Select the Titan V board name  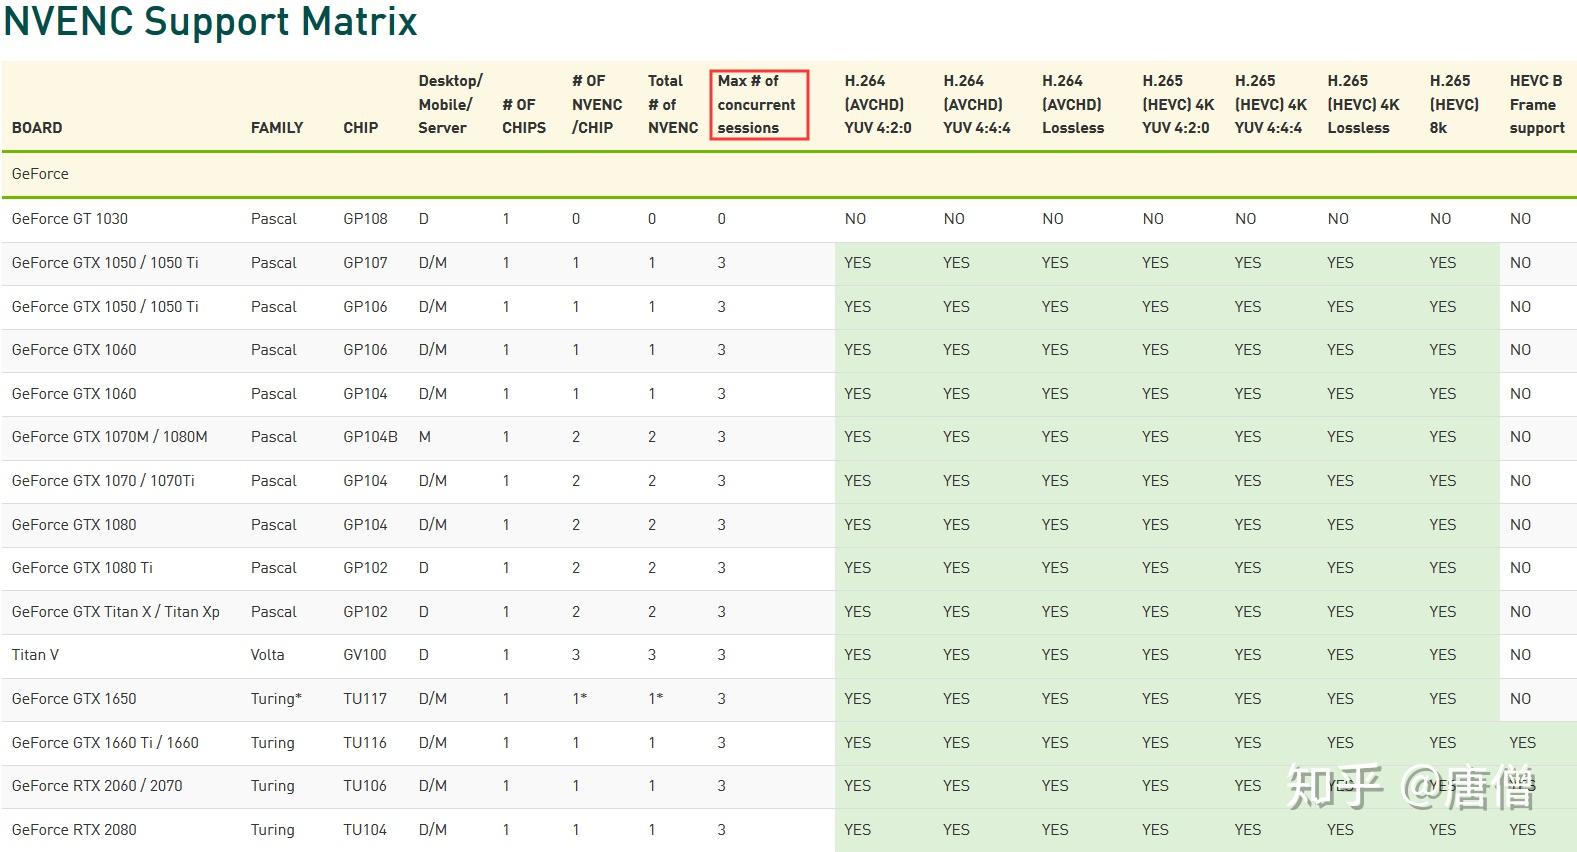point(35,655)
